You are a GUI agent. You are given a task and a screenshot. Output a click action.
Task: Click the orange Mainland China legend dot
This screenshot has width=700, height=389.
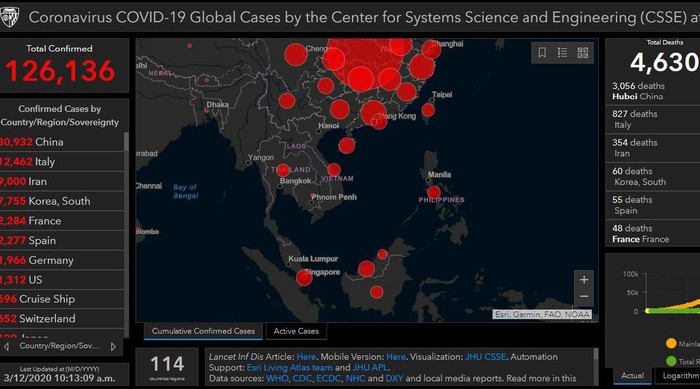click(671, 343)
